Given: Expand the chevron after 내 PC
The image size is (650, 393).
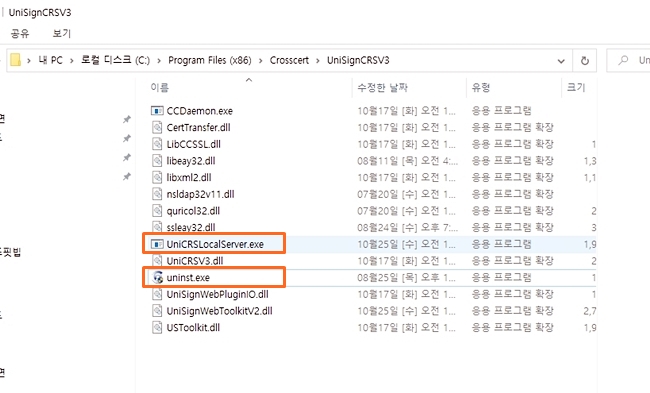Looking at the screenshot, I should [x=72, y=61].
